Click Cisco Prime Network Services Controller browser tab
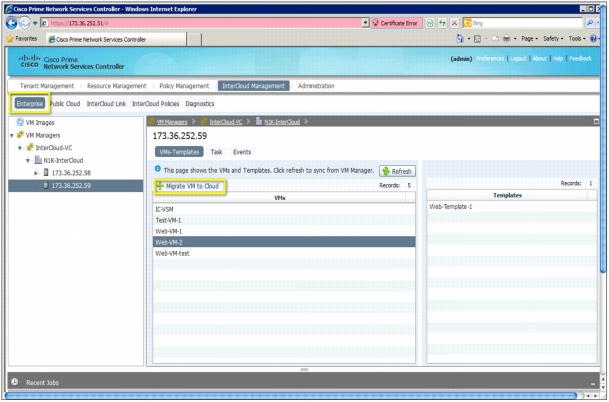 pyautogui.click(x=116, y=39)
